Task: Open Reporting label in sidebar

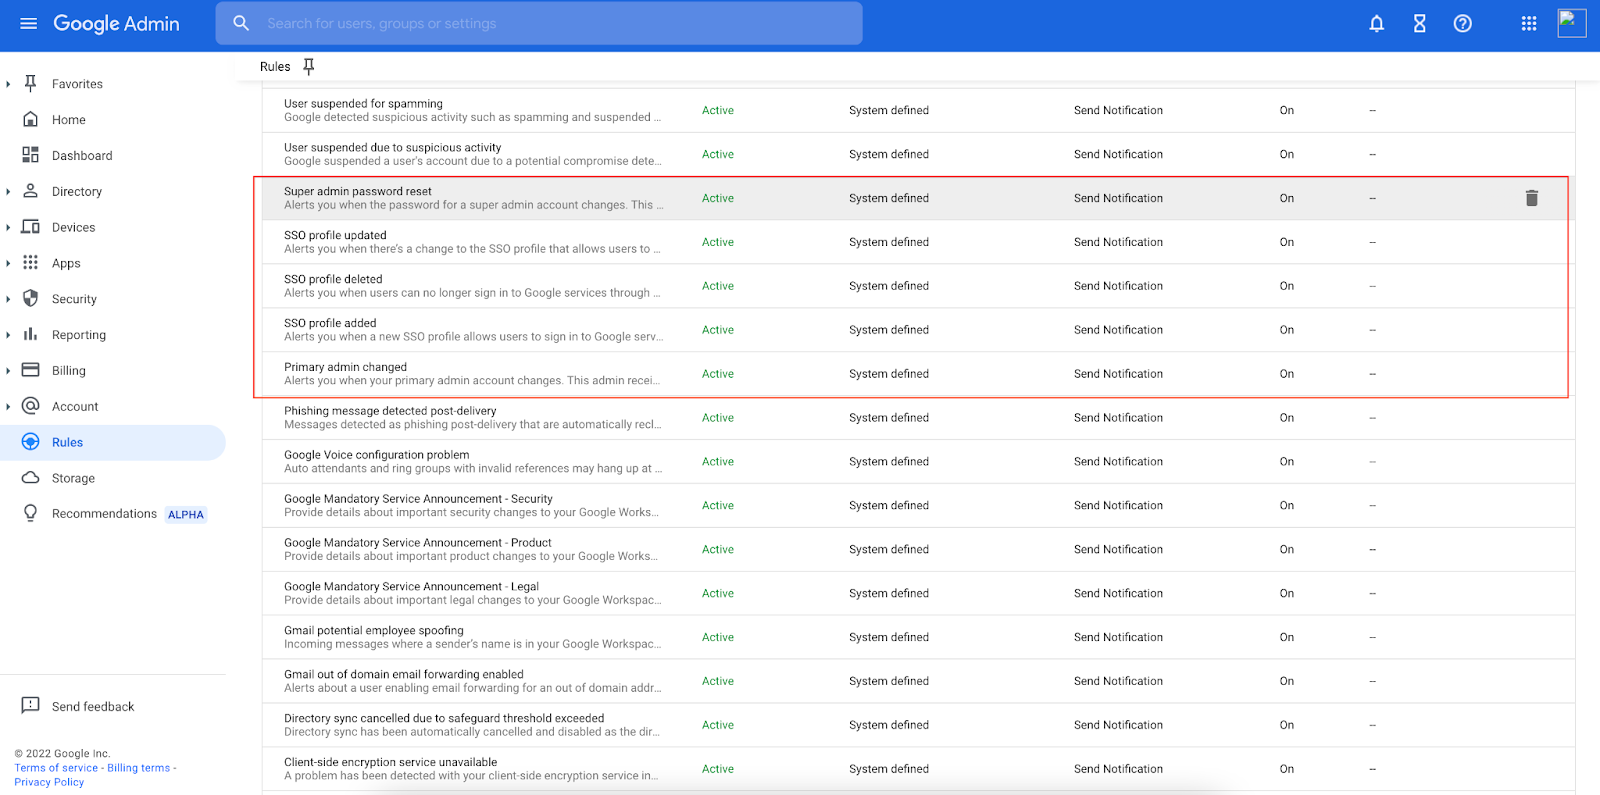Action: coord(79,335)
